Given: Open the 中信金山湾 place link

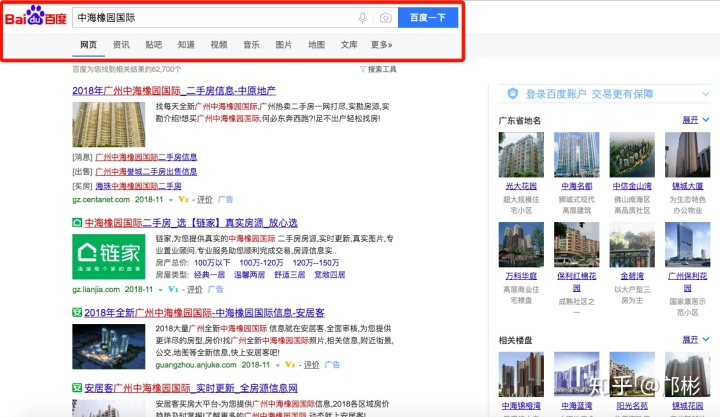Looking at the screenshot, I should click(632, 186).
